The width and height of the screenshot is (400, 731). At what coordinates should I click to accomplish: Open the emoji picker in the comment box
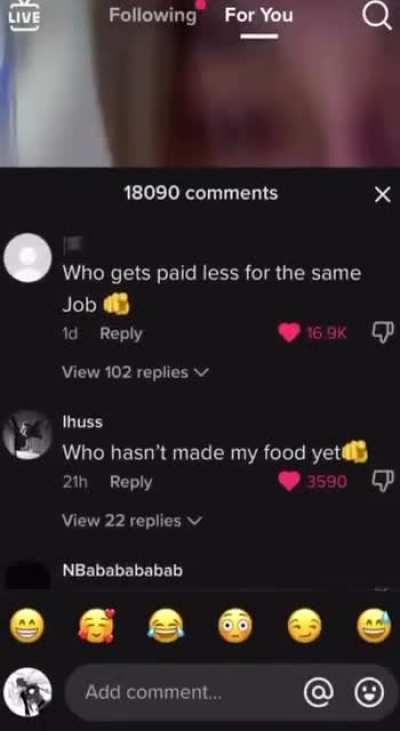369,692
